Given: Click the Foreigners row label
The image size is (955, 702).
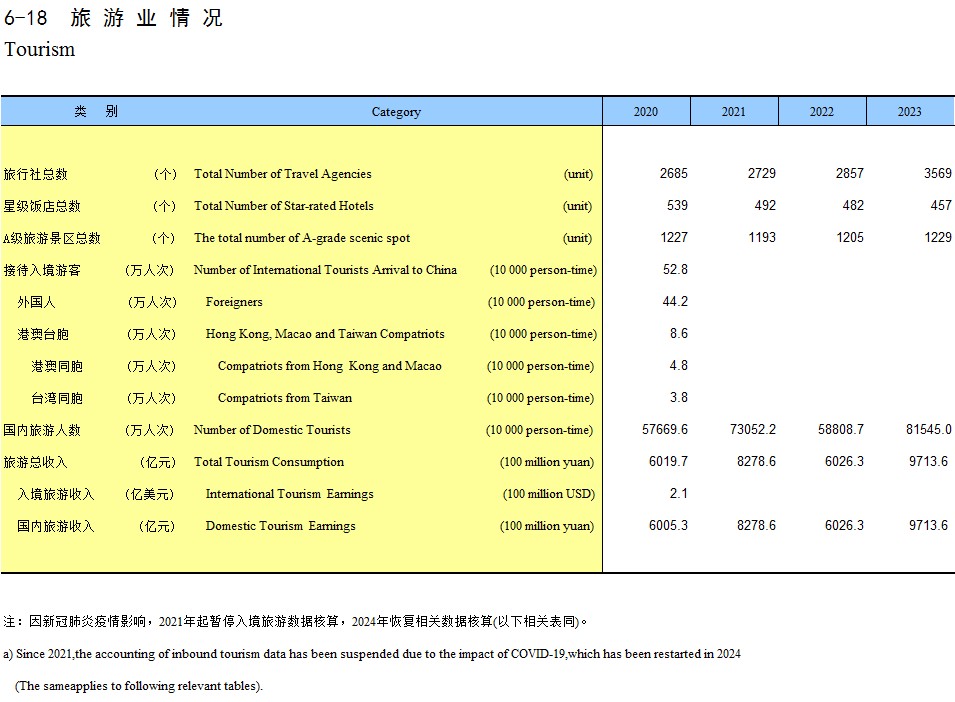Looking at the screenshot, I should point(234,302).
